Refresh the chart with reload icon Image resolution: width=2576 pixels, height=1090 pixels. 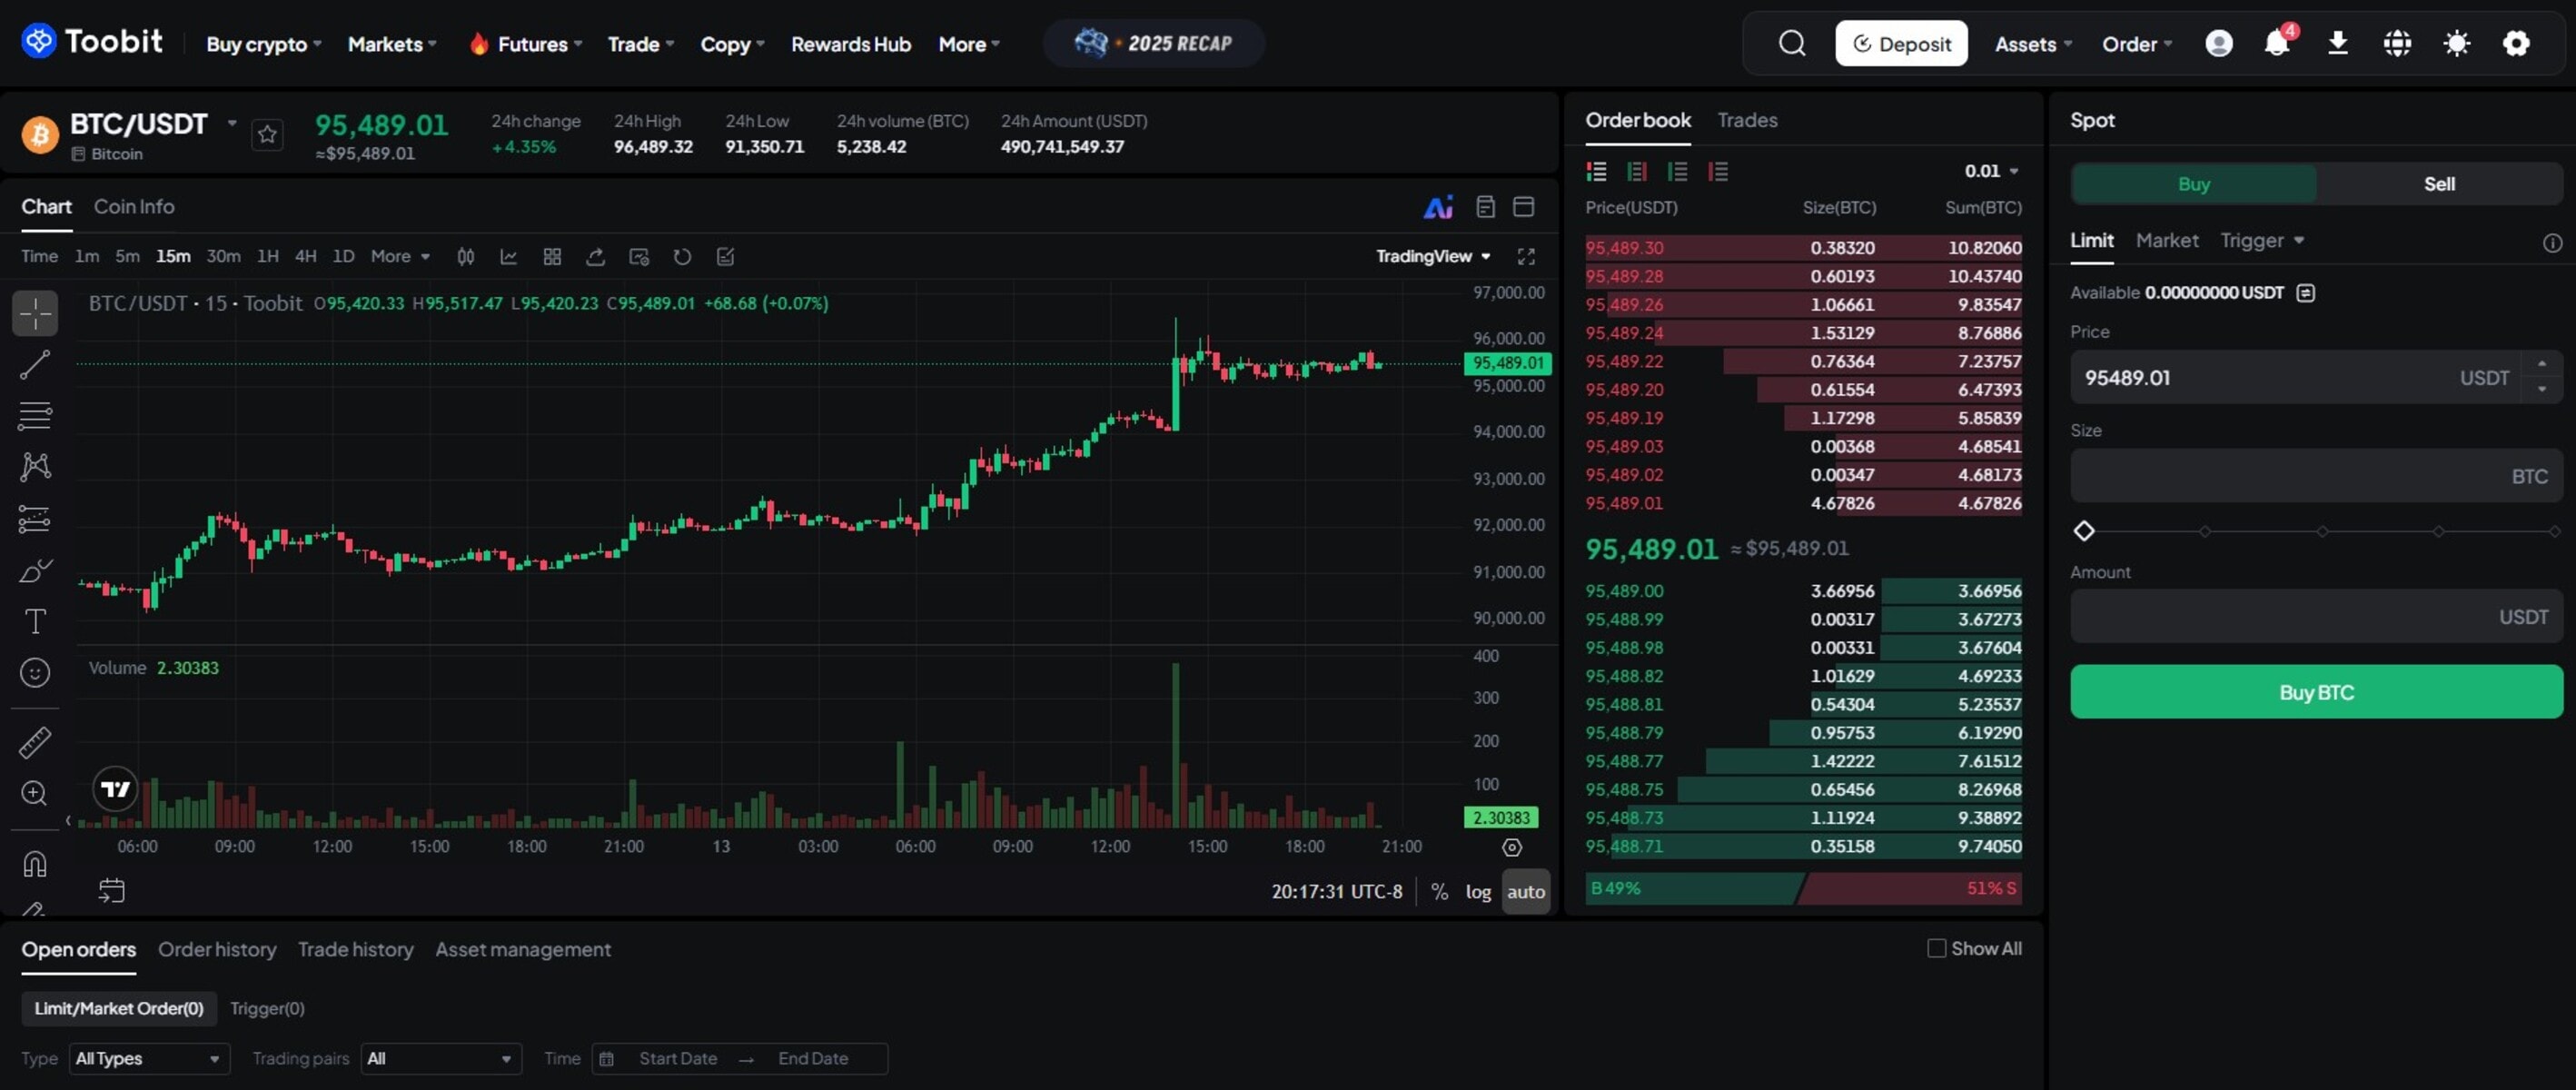pos(682,256)
